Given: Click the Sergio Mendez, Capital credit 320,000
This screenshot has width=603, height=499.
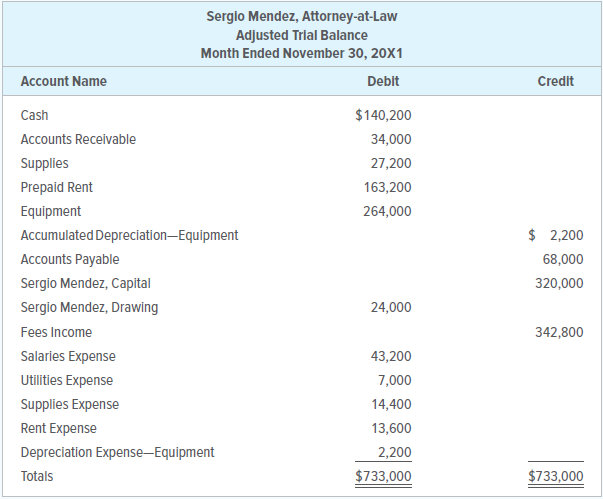Looking at the screenshot, I should click(559, 284).
